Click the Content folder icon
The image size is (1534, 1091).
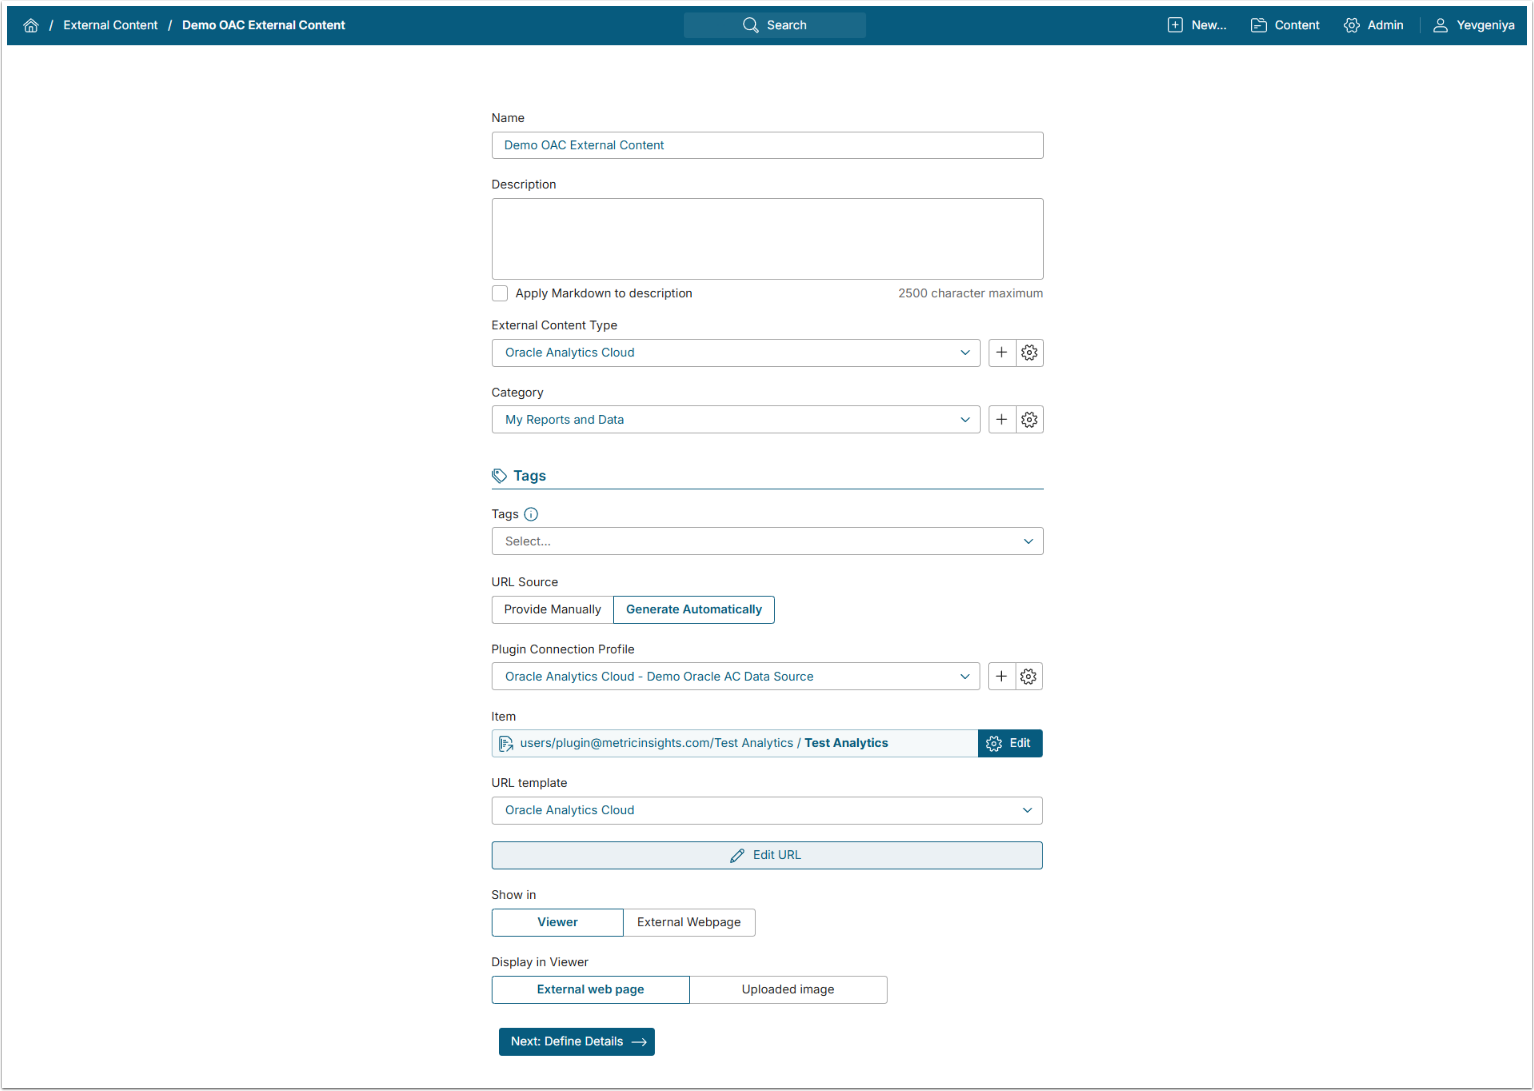[x=1259, y=25]
